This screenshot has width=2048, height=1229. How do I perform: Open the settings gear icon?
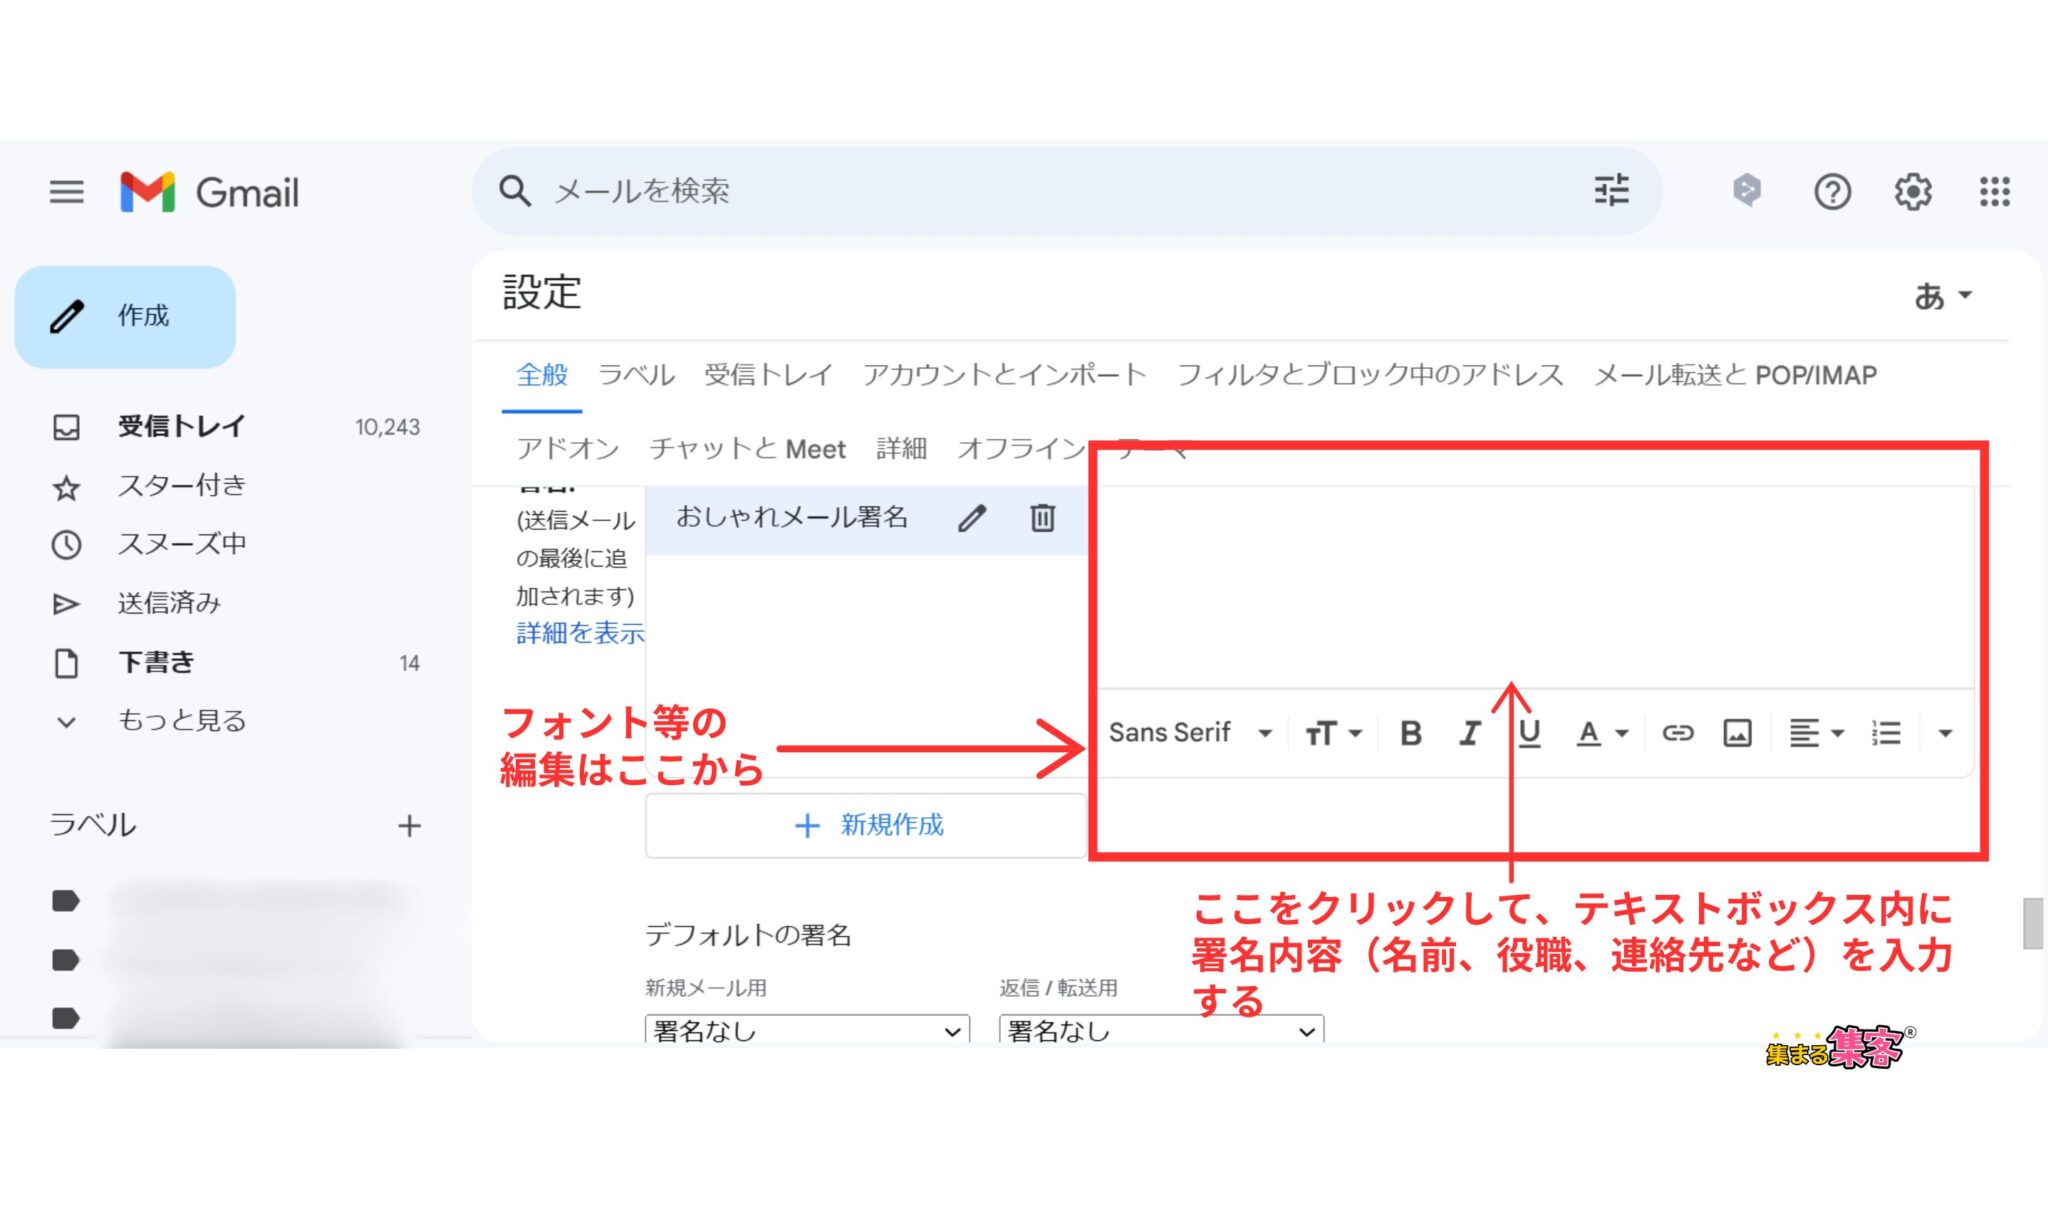click(1913, 191)
